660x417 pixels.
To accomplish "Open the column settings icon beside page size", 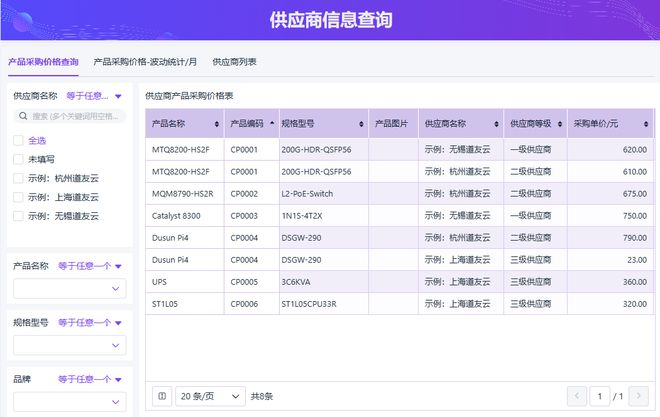I will 162,396.
